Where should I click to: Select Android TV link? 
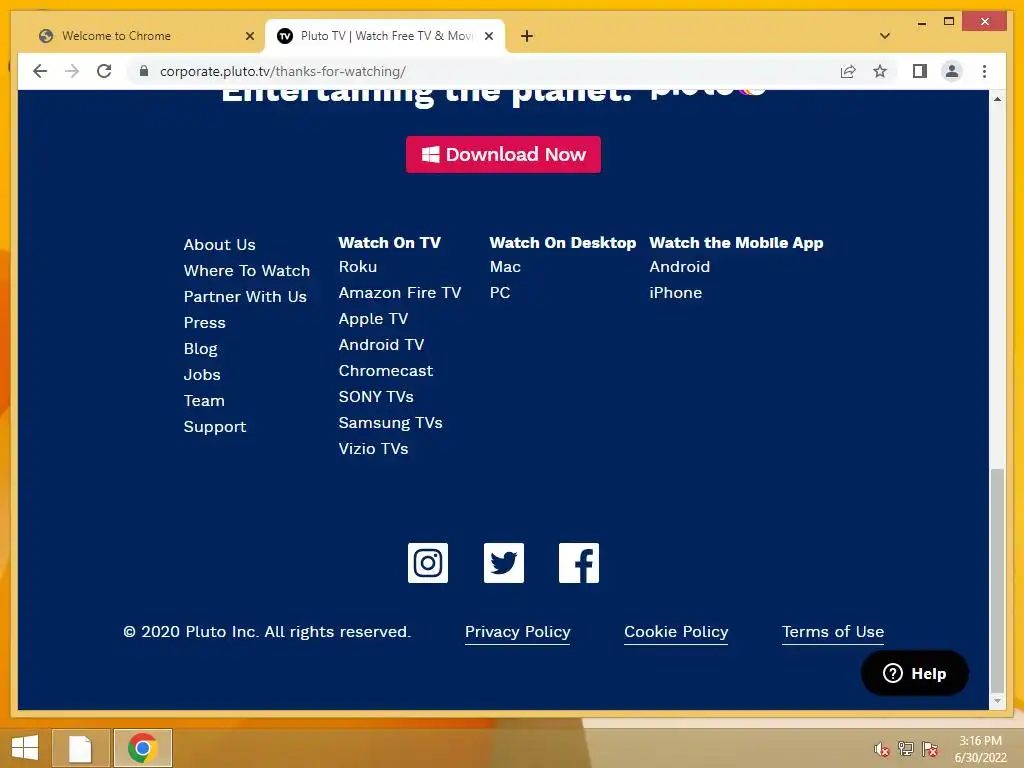point(381,345)
